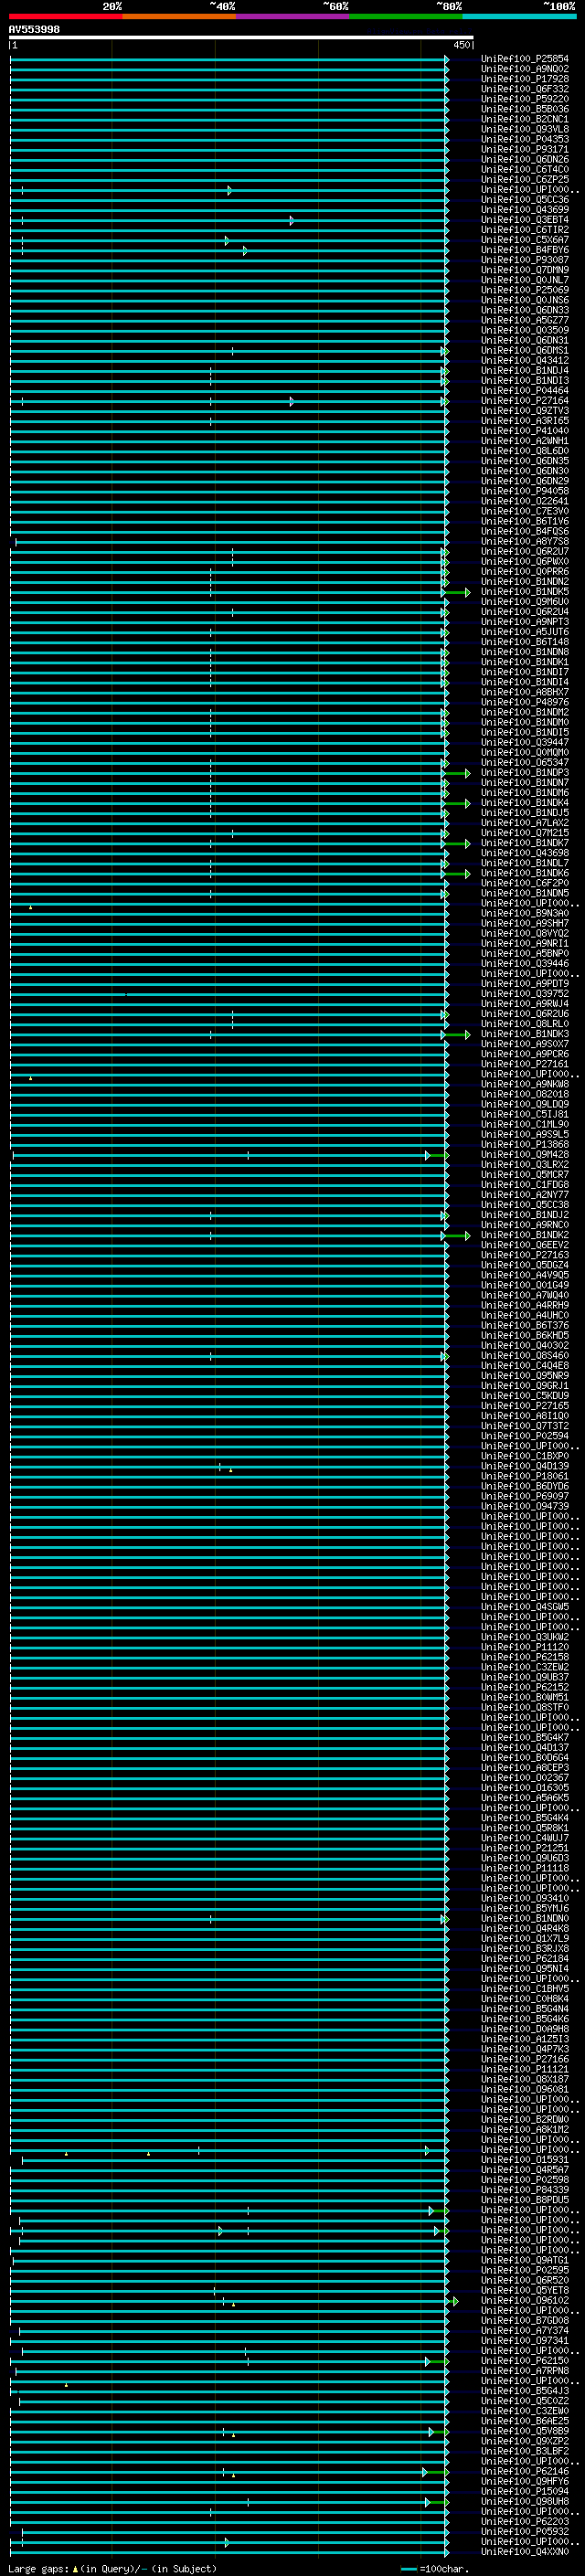Click hit UniRef100_Q7T3T2

pyautogui.click(x=525, y=1426)
